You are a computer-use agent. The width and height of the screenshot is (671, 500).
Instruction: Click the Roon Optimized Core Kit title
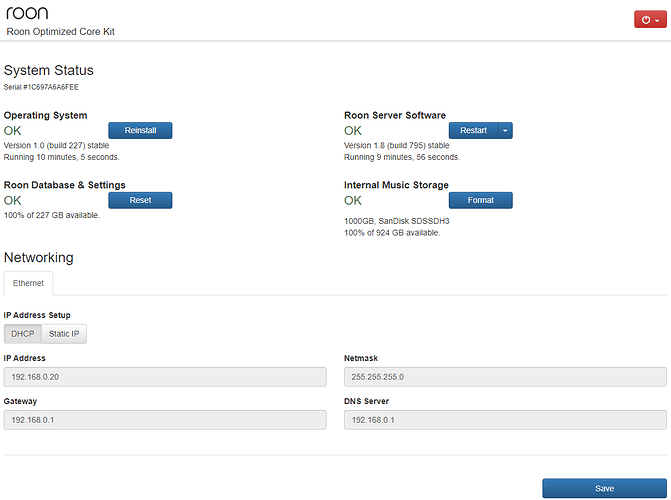(x=60, y=32)
